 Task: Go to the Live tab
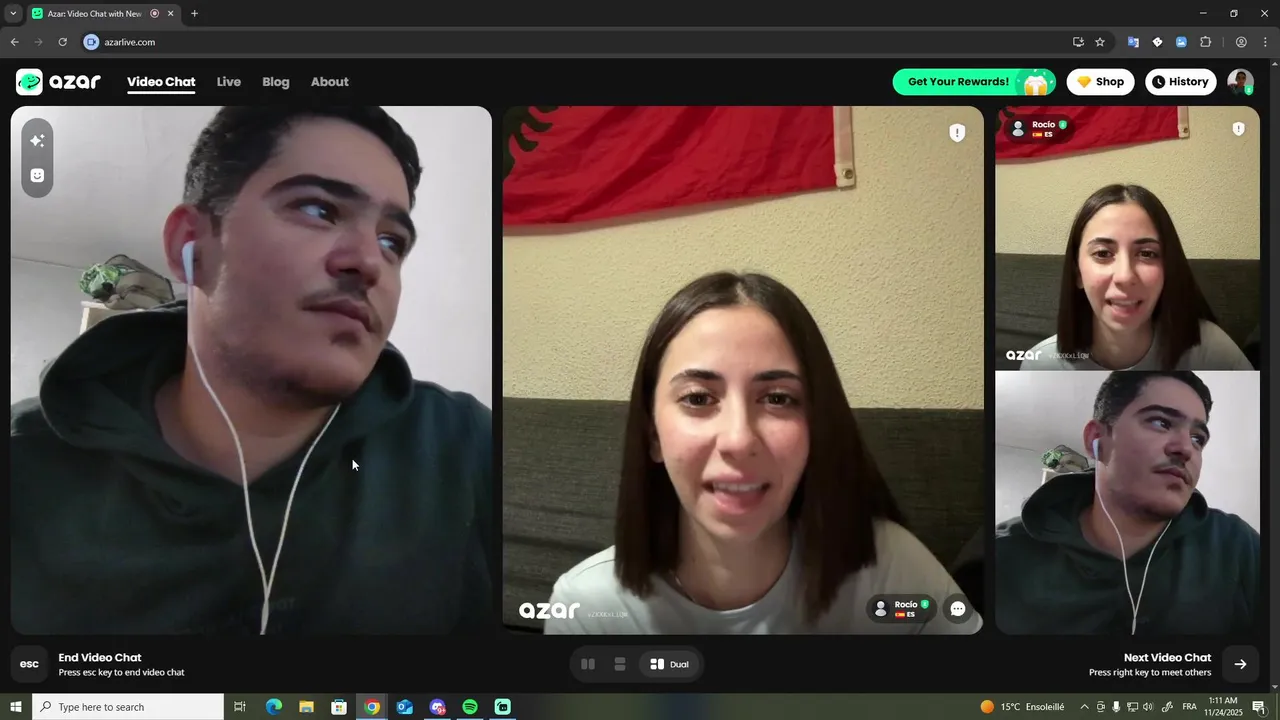(x=229, y=82)
